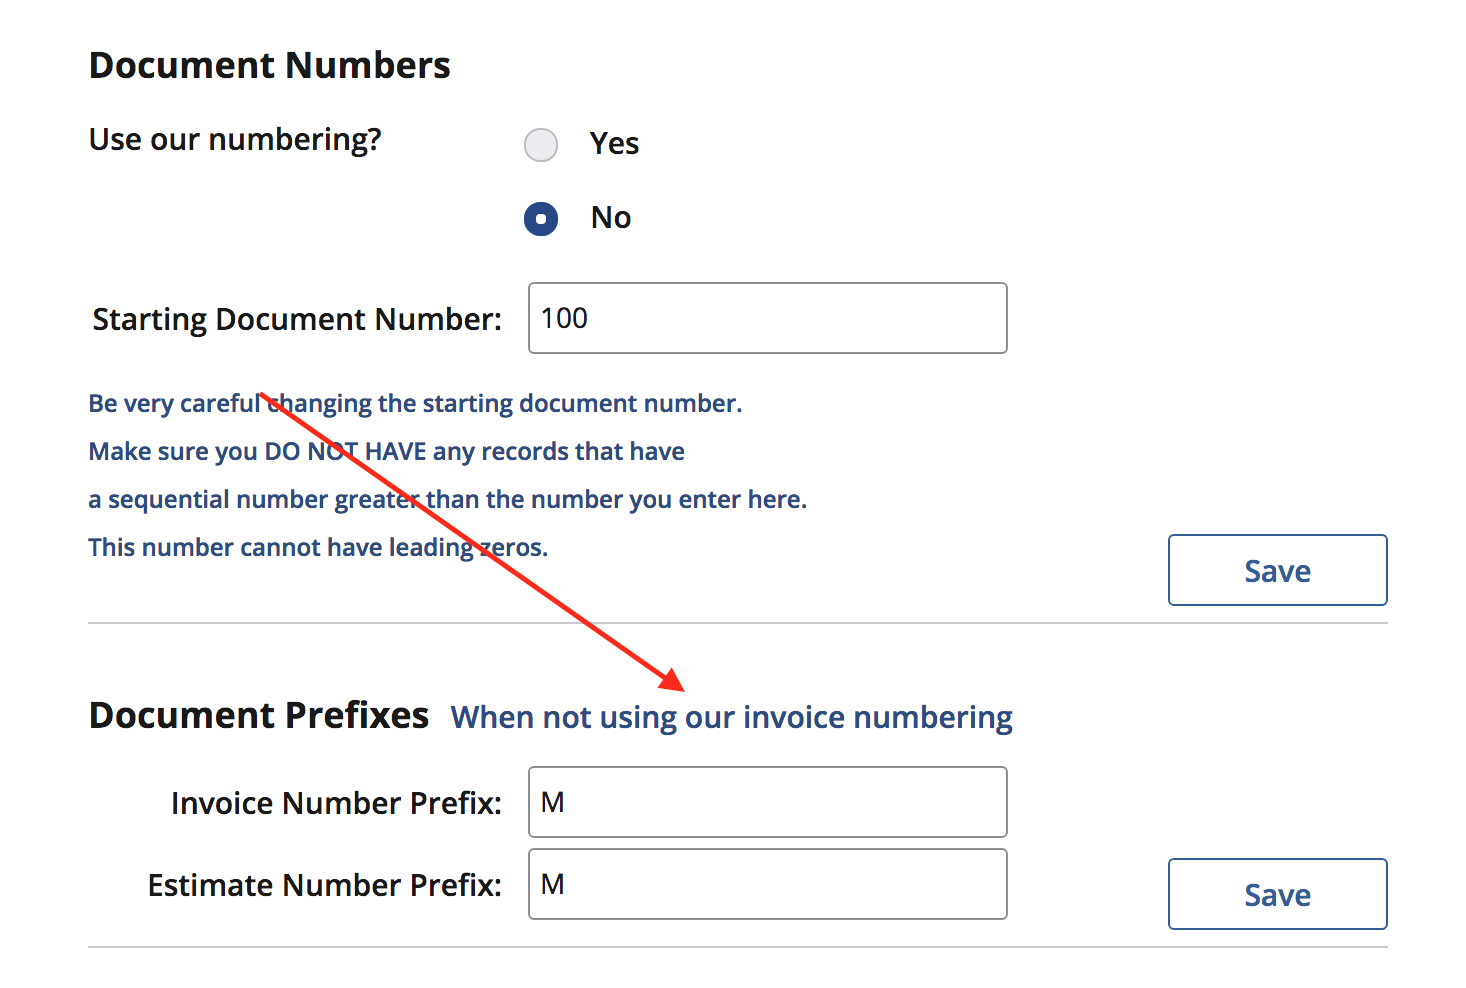Click the "Make sure you DO NOT HAVE" line
The height and width of the screenshot is (988, 1466).
pyautogui.click(x=386, y=451)
